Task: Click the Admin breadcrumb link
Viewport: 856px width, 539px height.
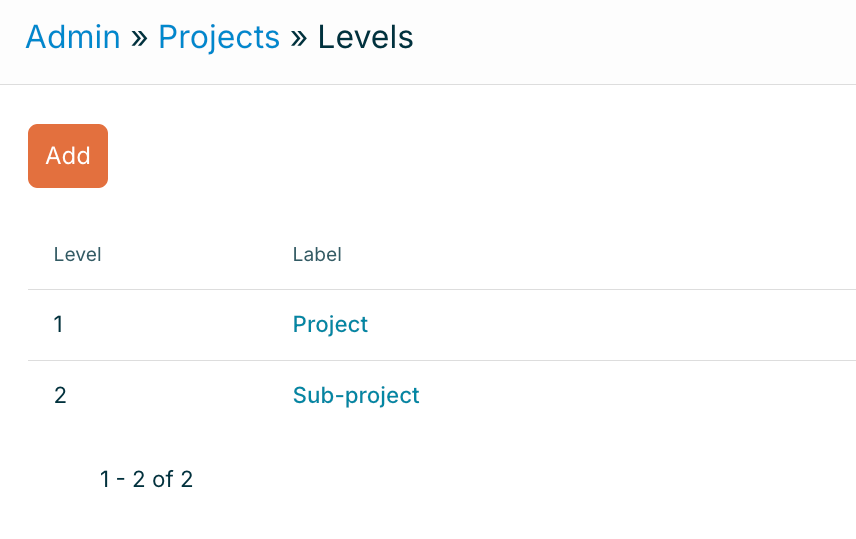Action: pyautogui.click(x=72, y=37)
